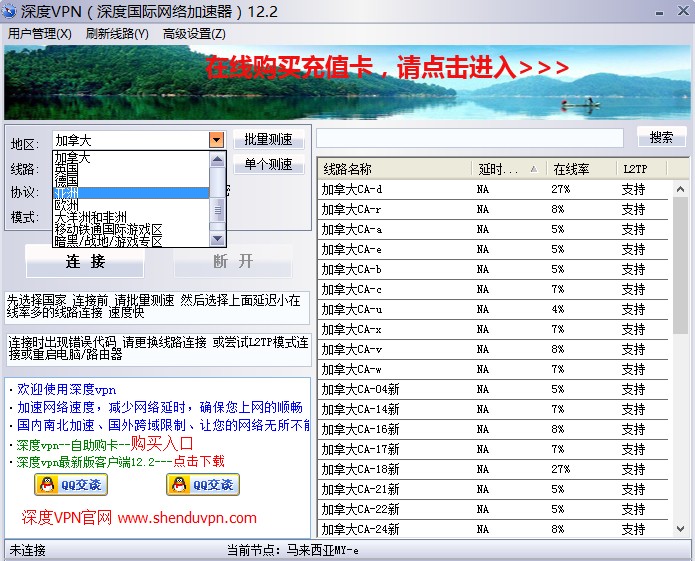
Task: Select line 加拿大CA-b
Action: (x=493, y=269)
